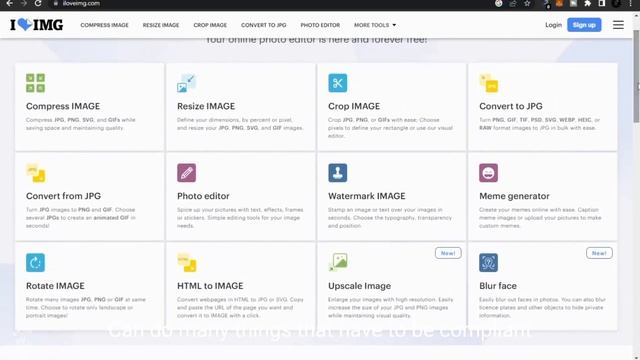The height and width of the screenshot is (360, 640).
Task: Click the Convert from JPG icon
Action: point(36,173)
